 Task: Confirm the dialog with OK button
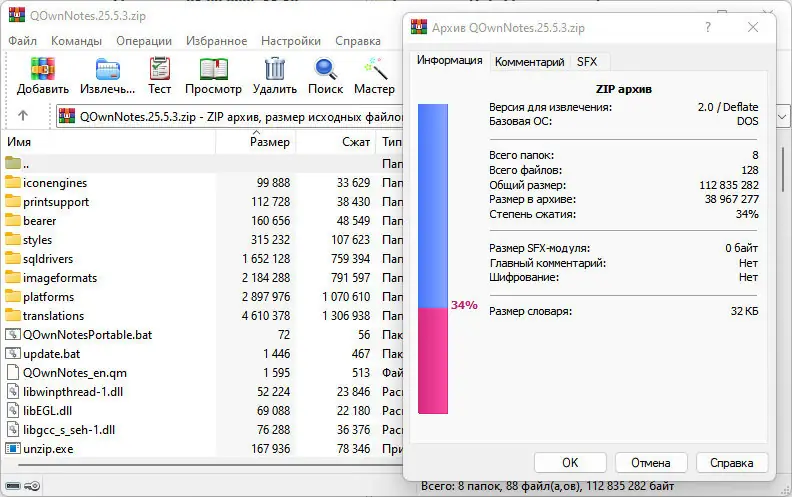coord(570,463)
